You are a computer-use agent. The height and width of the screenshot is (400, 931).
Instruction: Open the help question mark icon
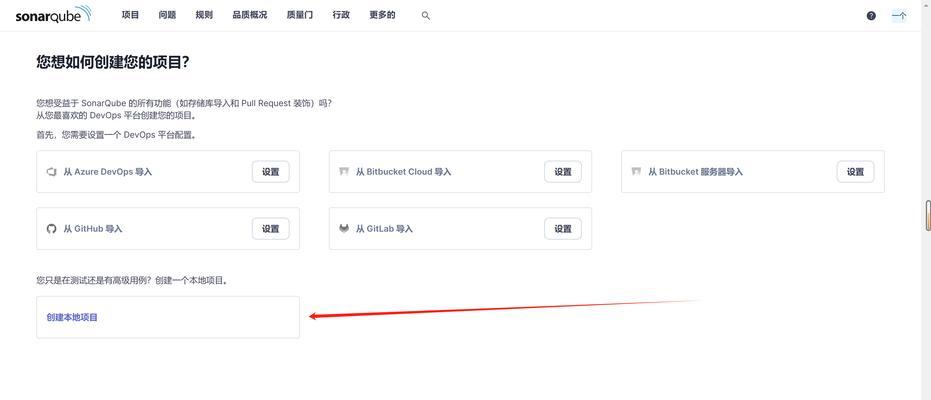[x=871, y=16]
